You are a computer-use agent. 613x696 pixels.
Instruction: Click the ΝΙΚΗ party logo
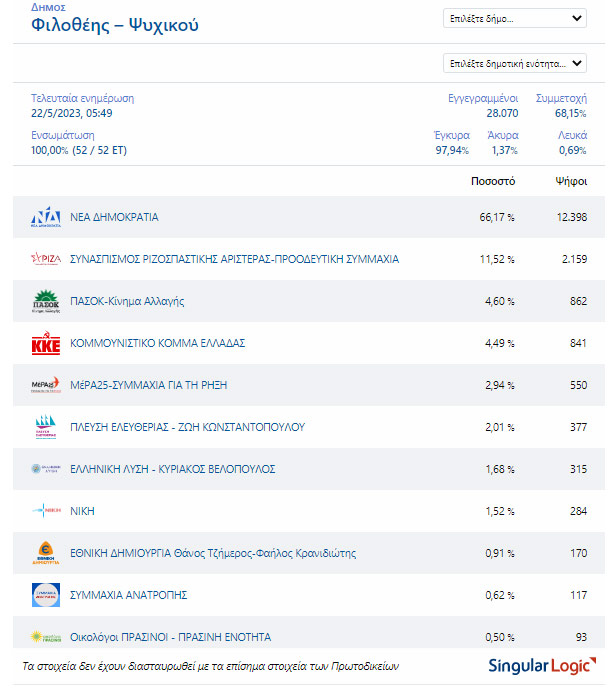click(x=46, y=510)
